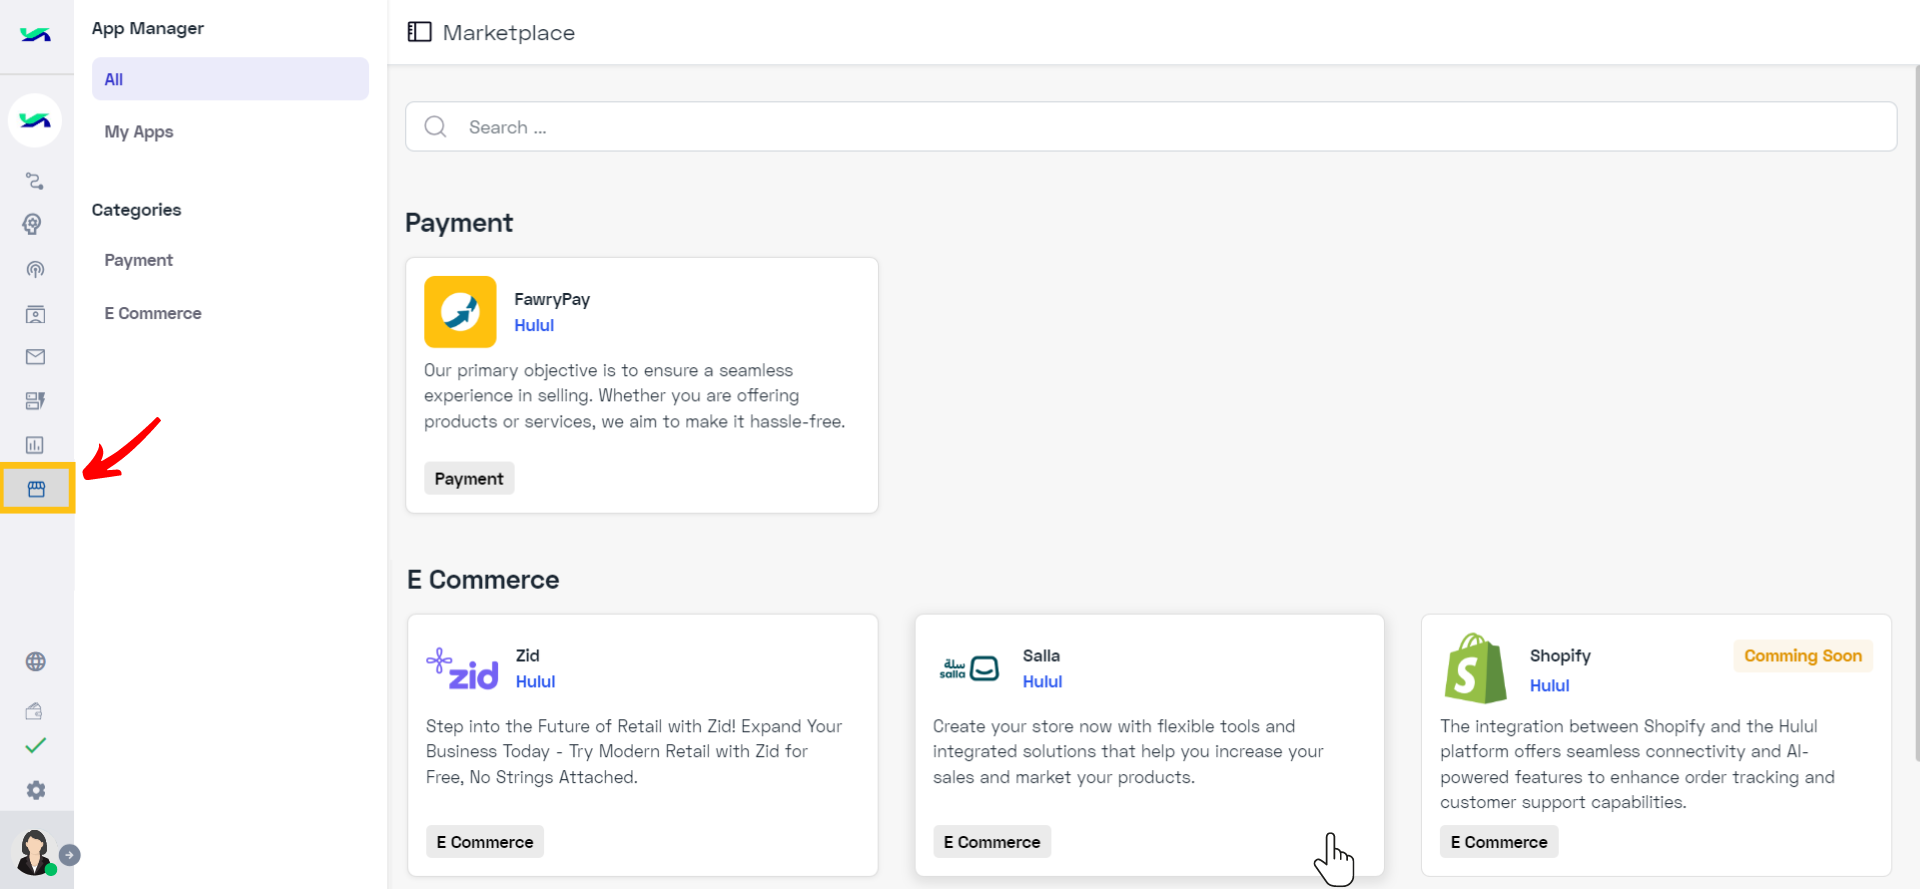1920x889 pixels.
Task: Click the Salla card description text
Action: coord(1128,751)
